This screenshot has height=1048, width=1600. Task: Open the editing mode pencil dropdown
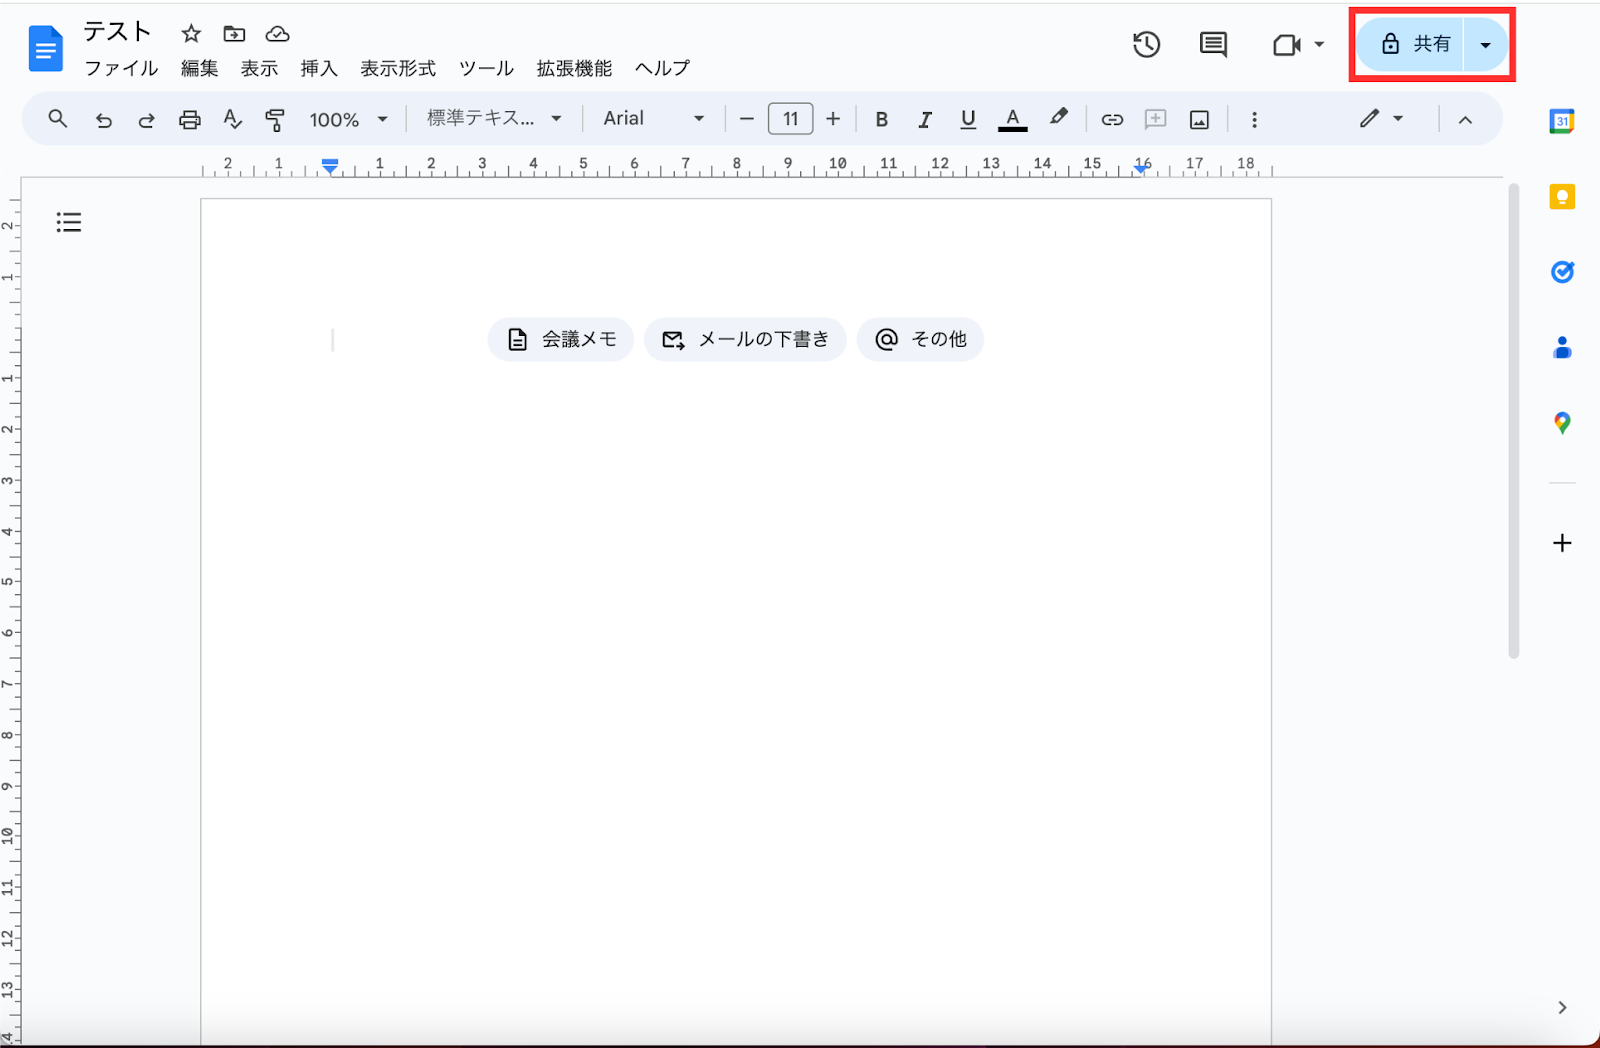tap(1381, 119)
